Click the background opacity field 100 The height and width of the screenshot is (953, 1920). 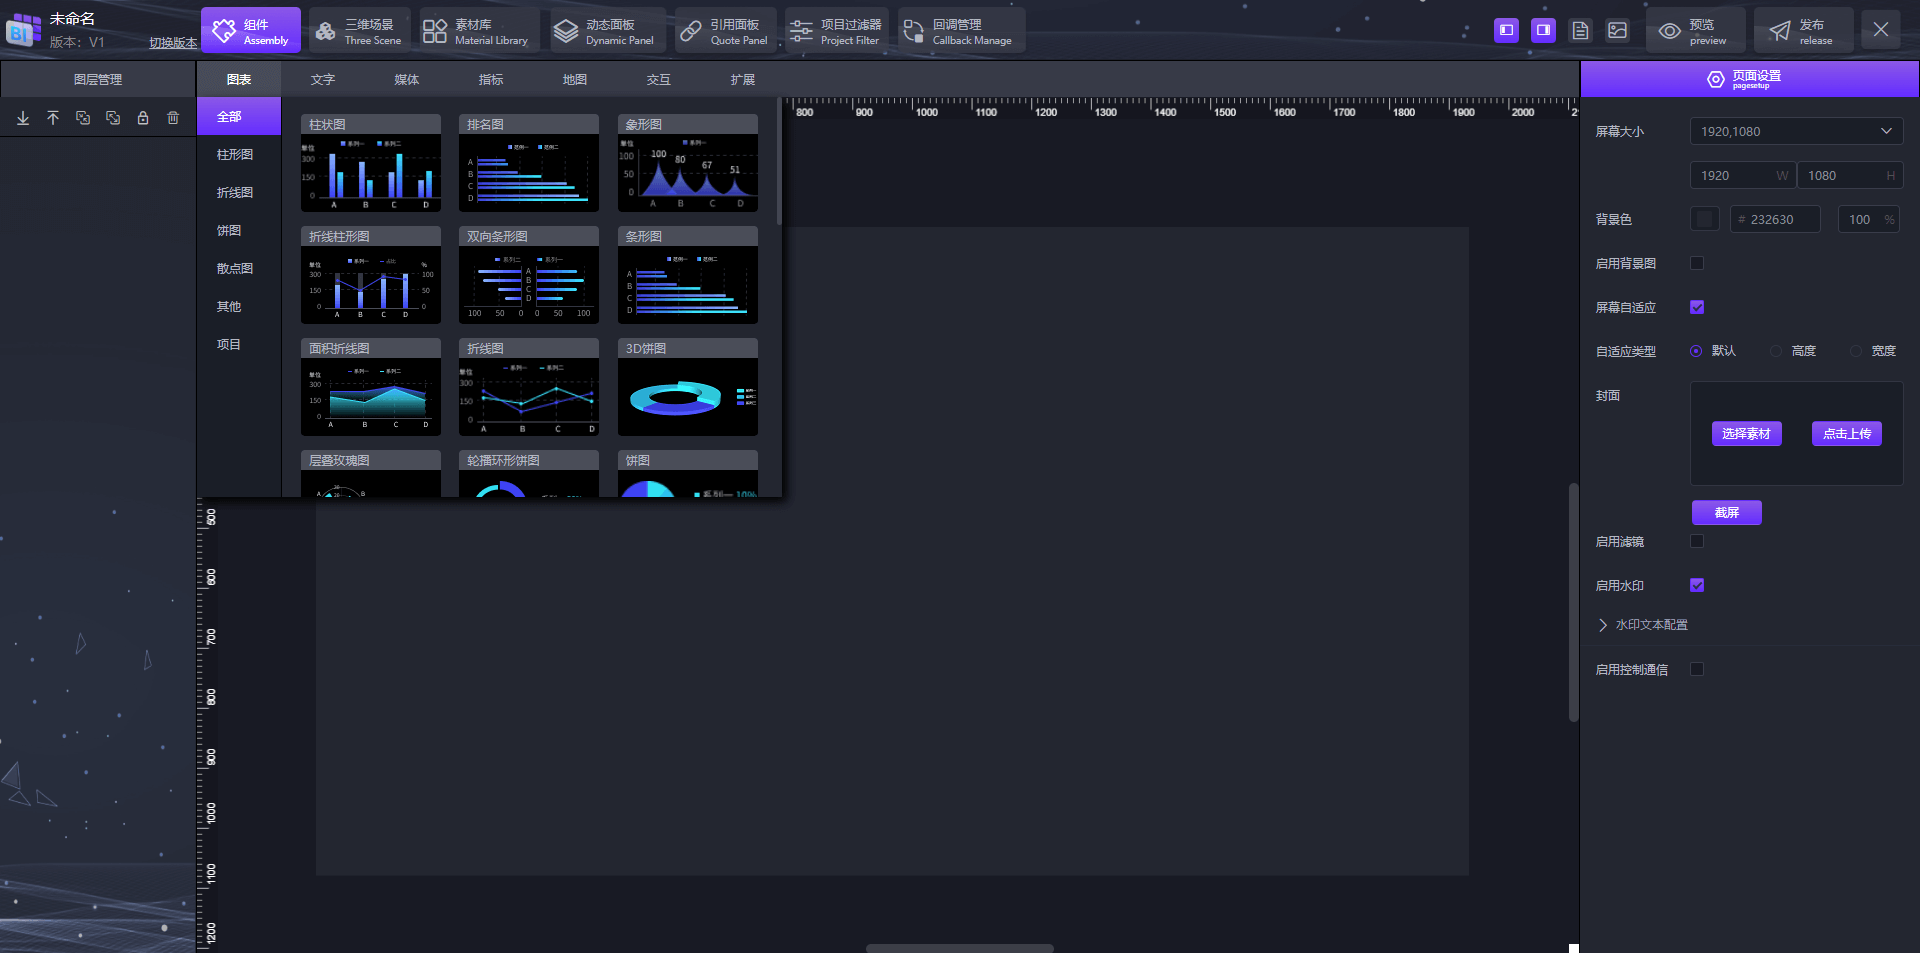click(1868, 219)
